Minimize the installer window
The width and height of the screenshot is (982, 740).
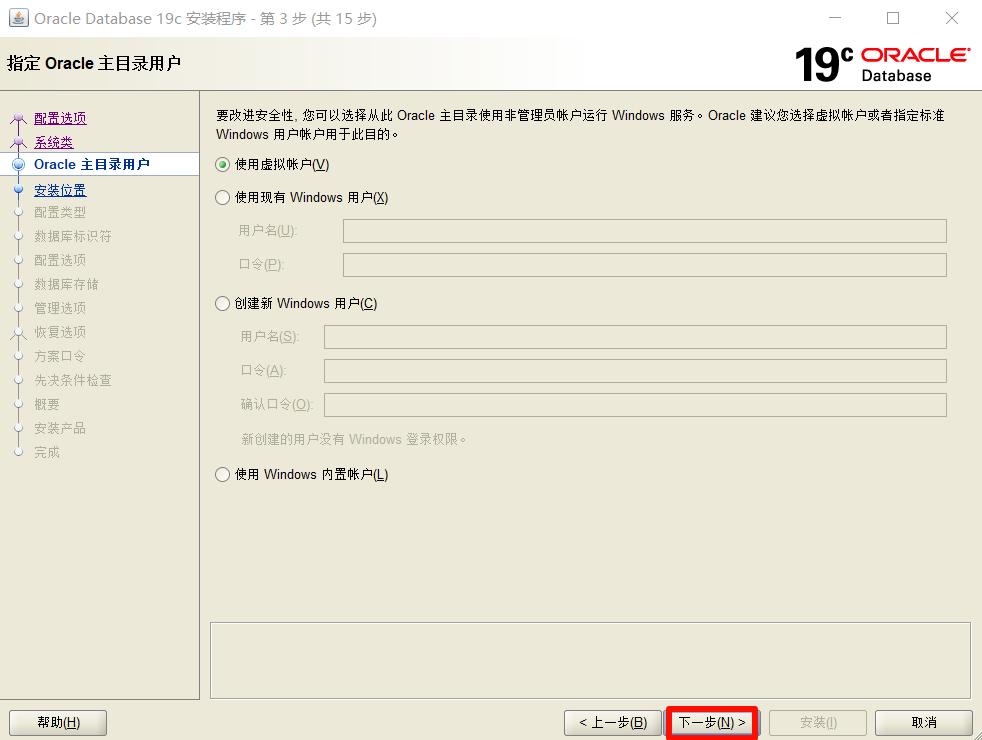(835, 18)
